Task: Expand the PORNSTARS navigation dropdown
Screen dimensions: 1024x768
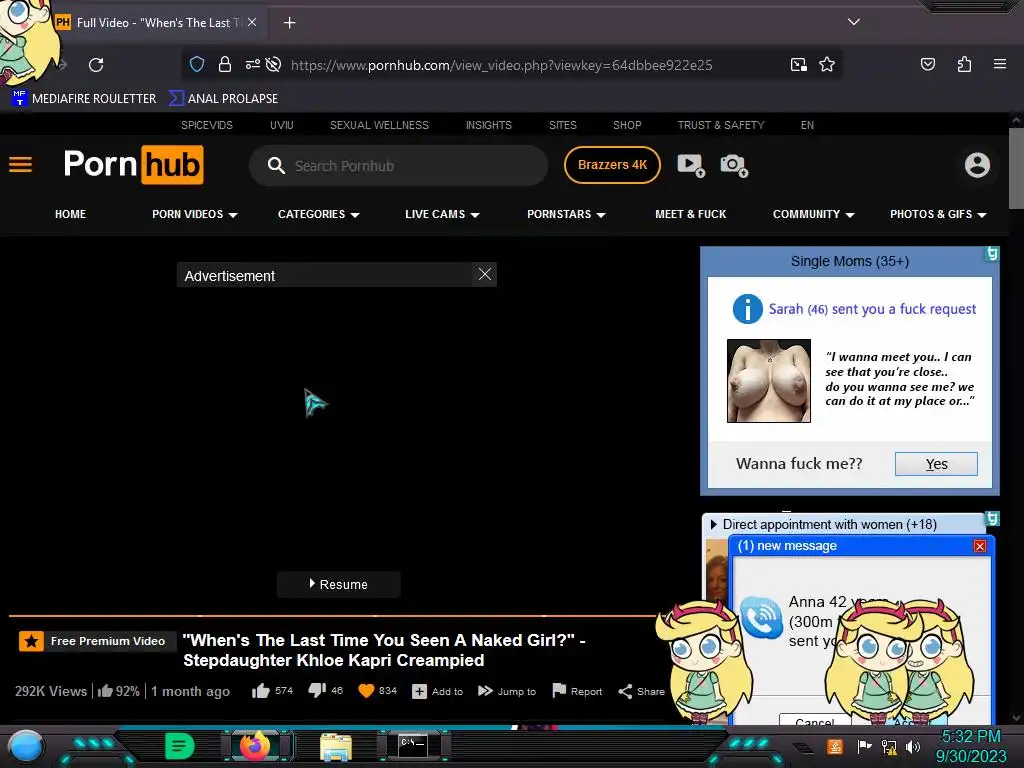Action: tap(566, 214)
